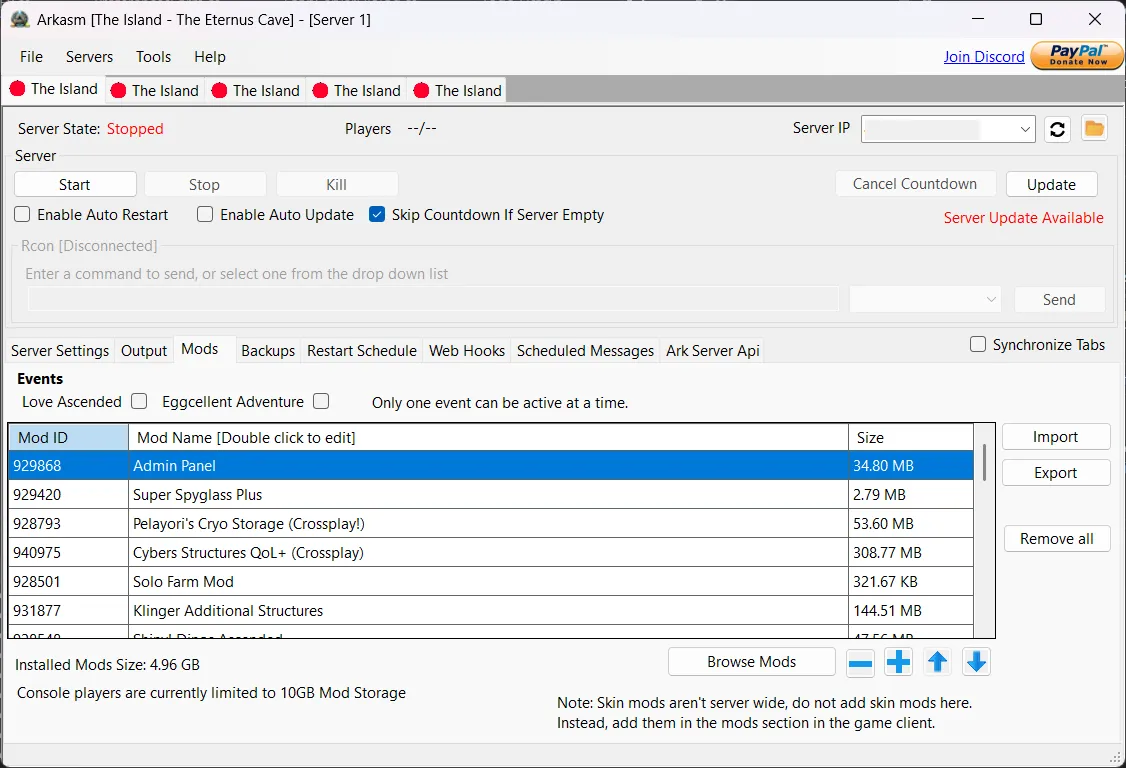Open the Servers menu
The width and height of the screenshot is (1126, 768).
89,57
